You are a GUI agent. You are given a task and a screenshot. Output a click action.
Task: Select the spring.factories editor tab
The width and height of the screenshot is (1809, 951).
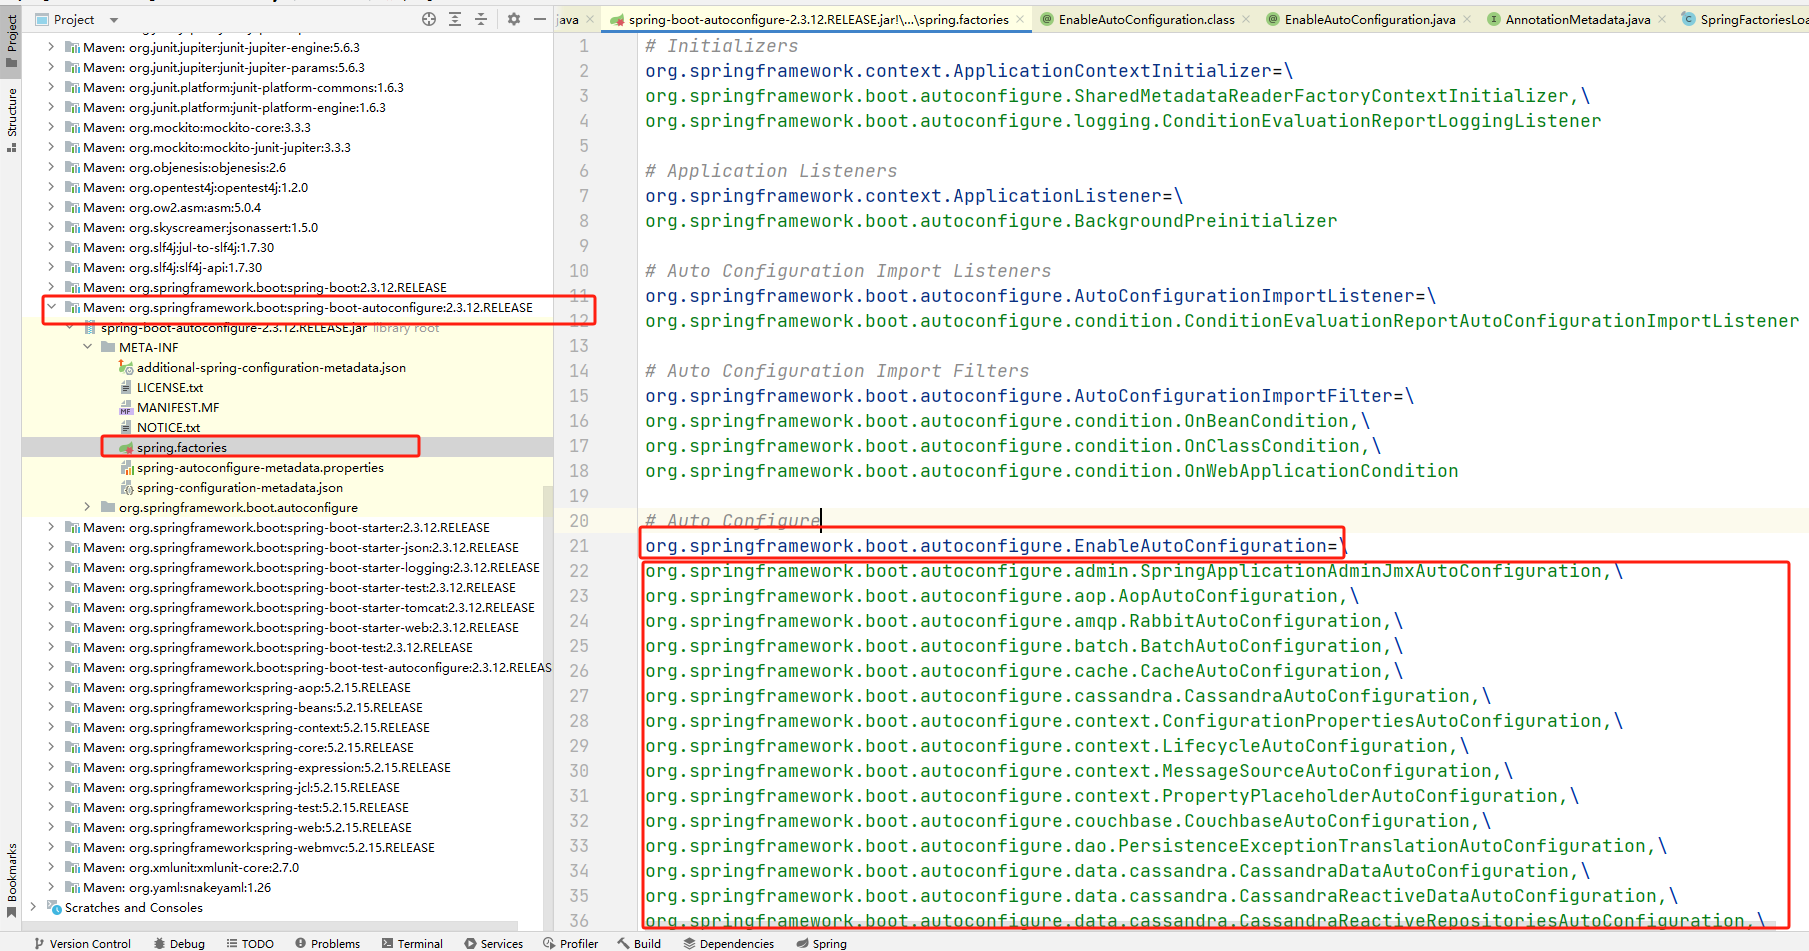(x=818, y=19)
